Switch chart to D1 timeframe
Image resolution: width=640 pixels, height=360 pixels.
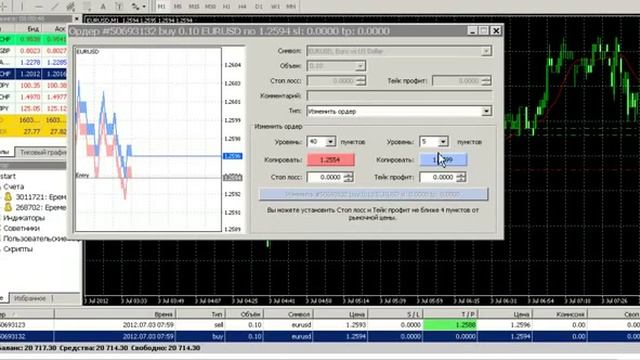tap(259, 6)
